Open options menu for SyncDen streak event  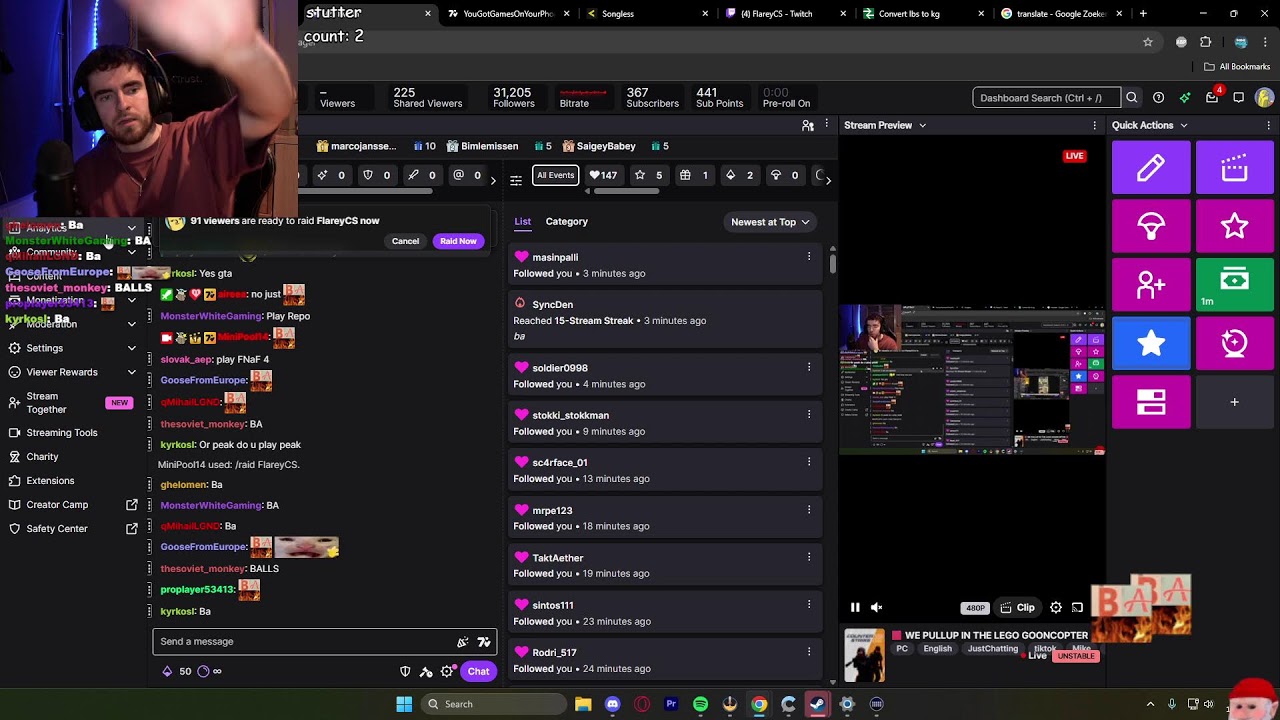tap(809, 304)
